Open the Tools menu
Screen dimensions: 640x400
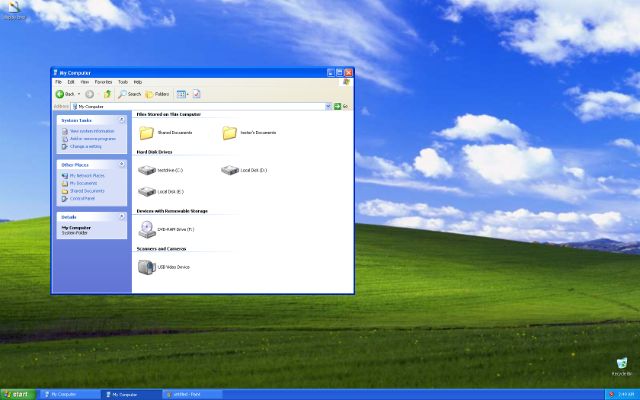point(123,82)
